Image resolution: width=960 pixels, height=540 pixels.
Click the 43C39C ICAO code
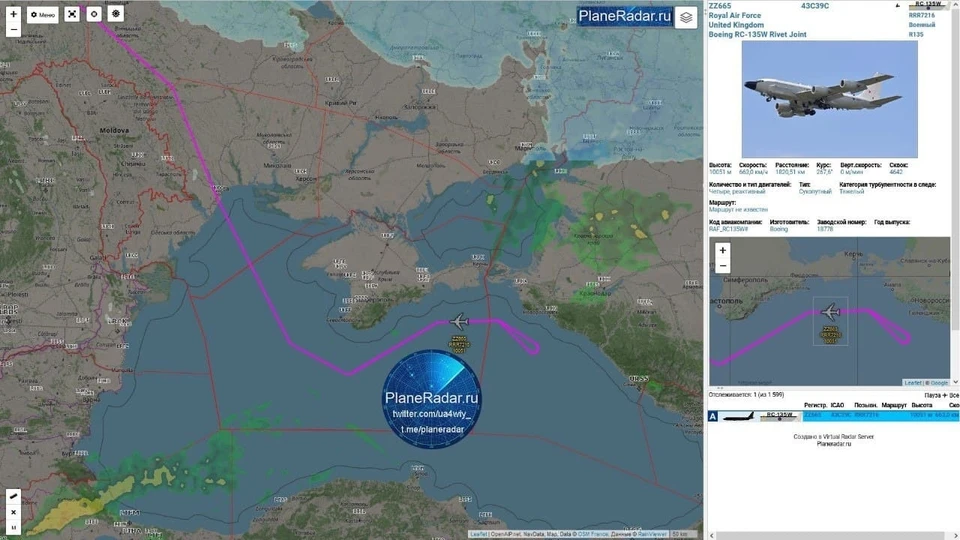[815, 6]
